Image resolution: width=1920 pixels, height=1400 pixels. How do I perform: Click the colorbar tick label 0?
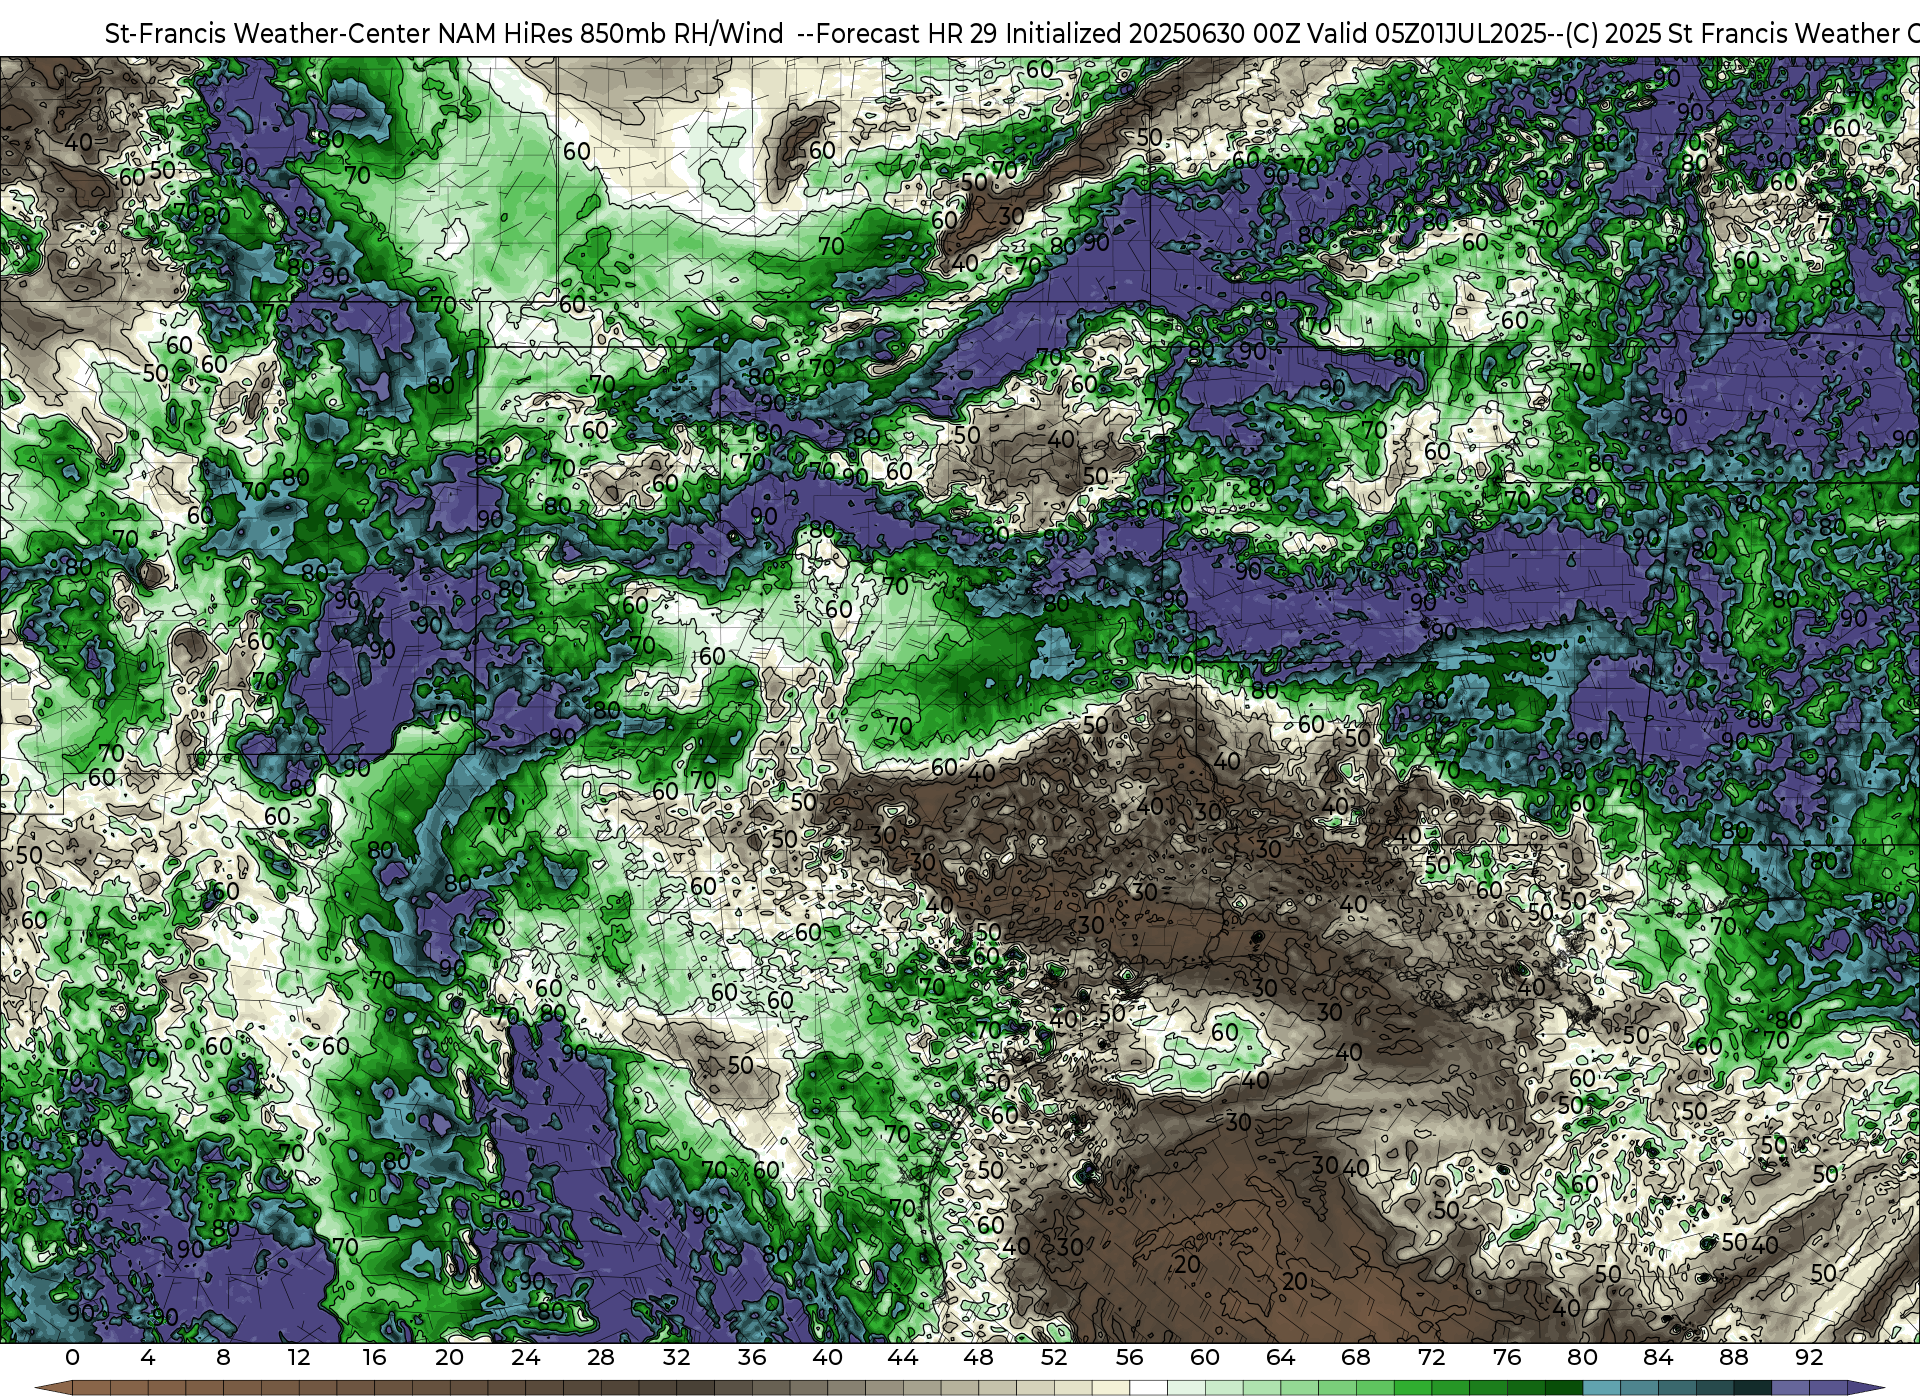pyautogui.click(x=72, y=1357)
